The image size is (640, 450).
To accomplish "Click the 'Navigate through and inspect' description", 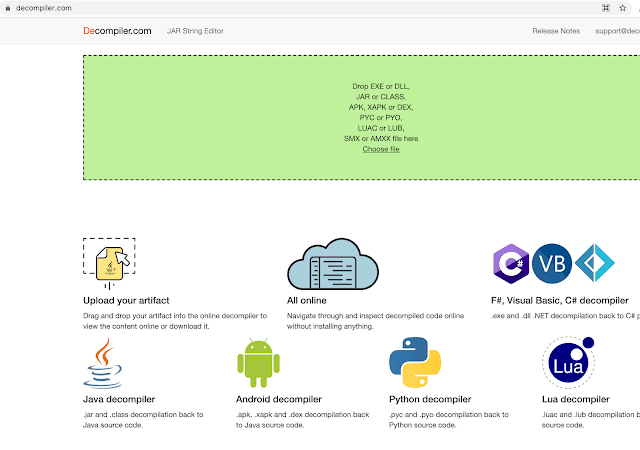I will pyautogui.click(x=376, y=321).
